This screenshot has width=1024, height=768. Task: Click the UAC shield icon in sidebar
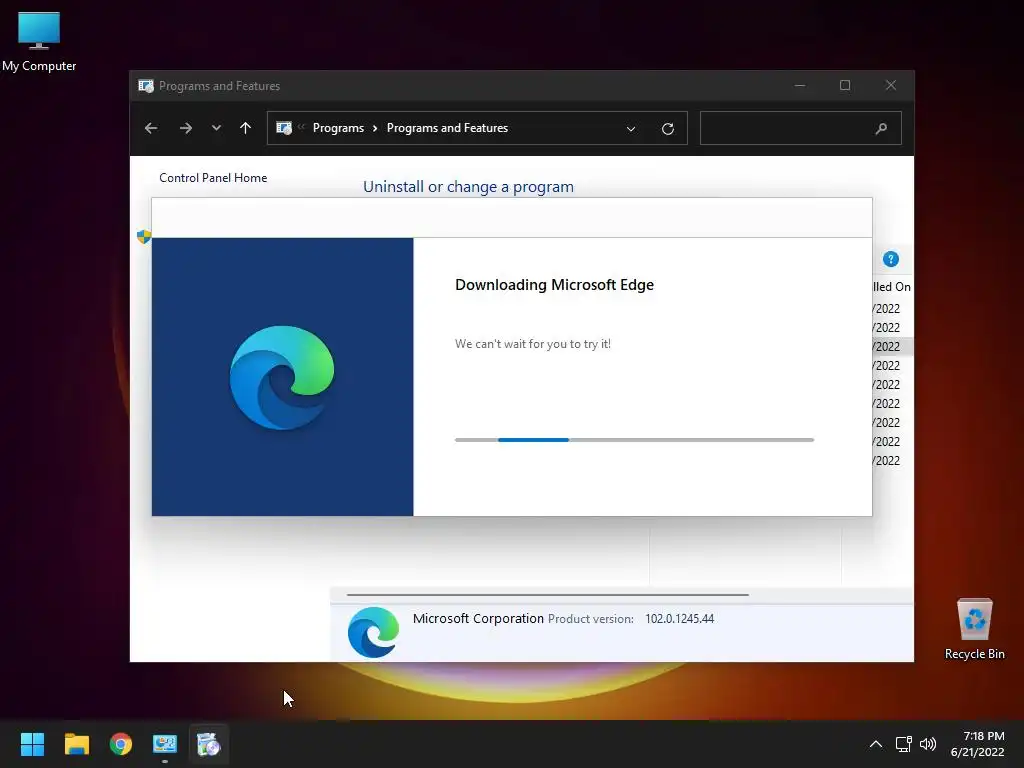(x=144, y=236)
